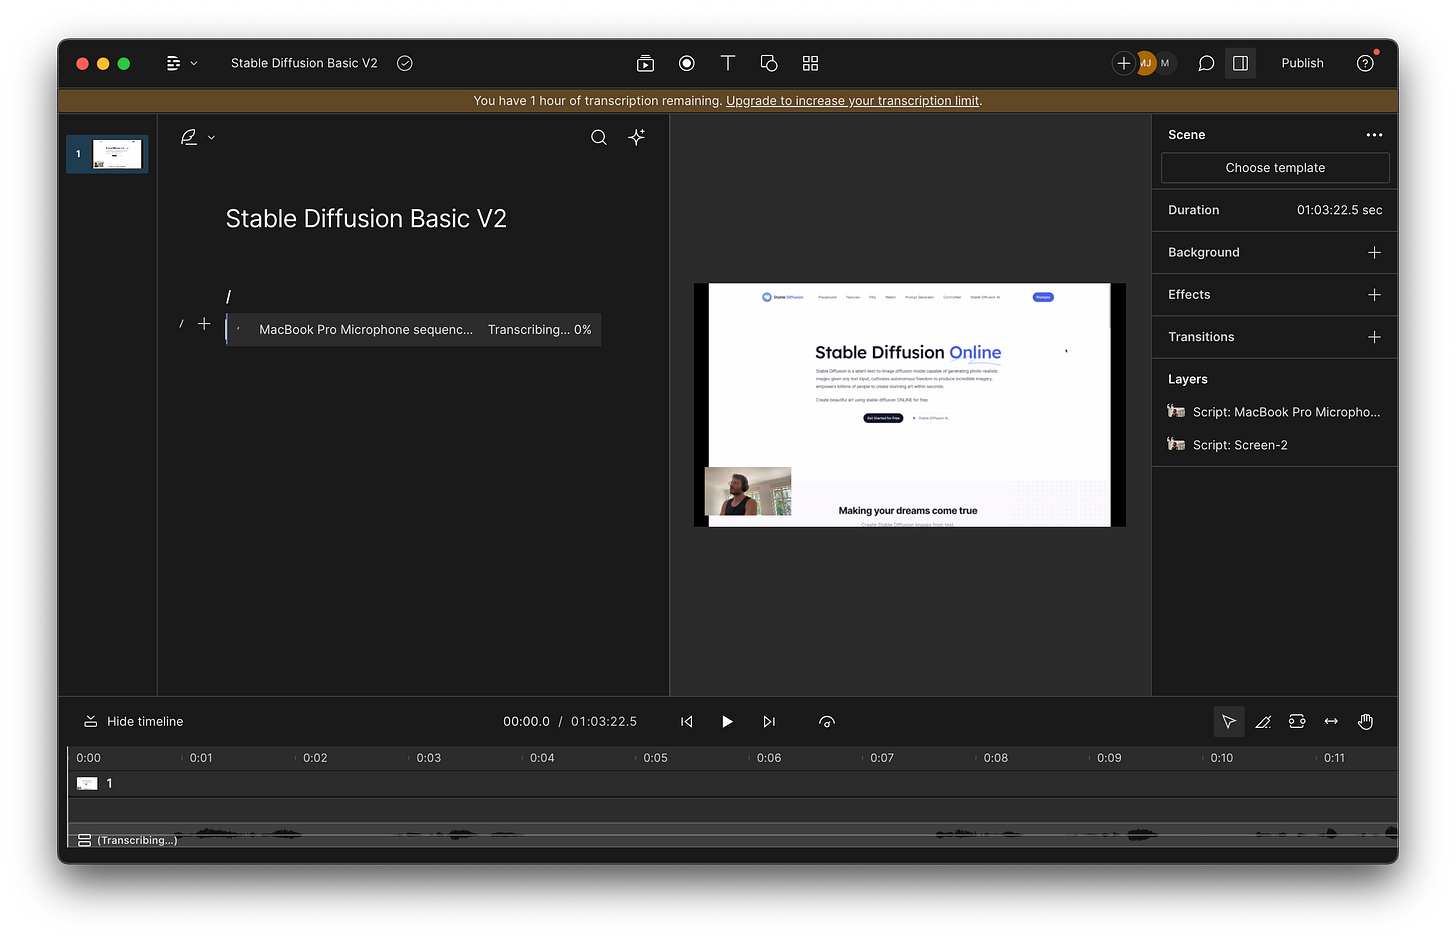The height and width of the screenshot is (940, 1456).
Task: Open the AI actions sparkle icon
Action: [637, 137]
